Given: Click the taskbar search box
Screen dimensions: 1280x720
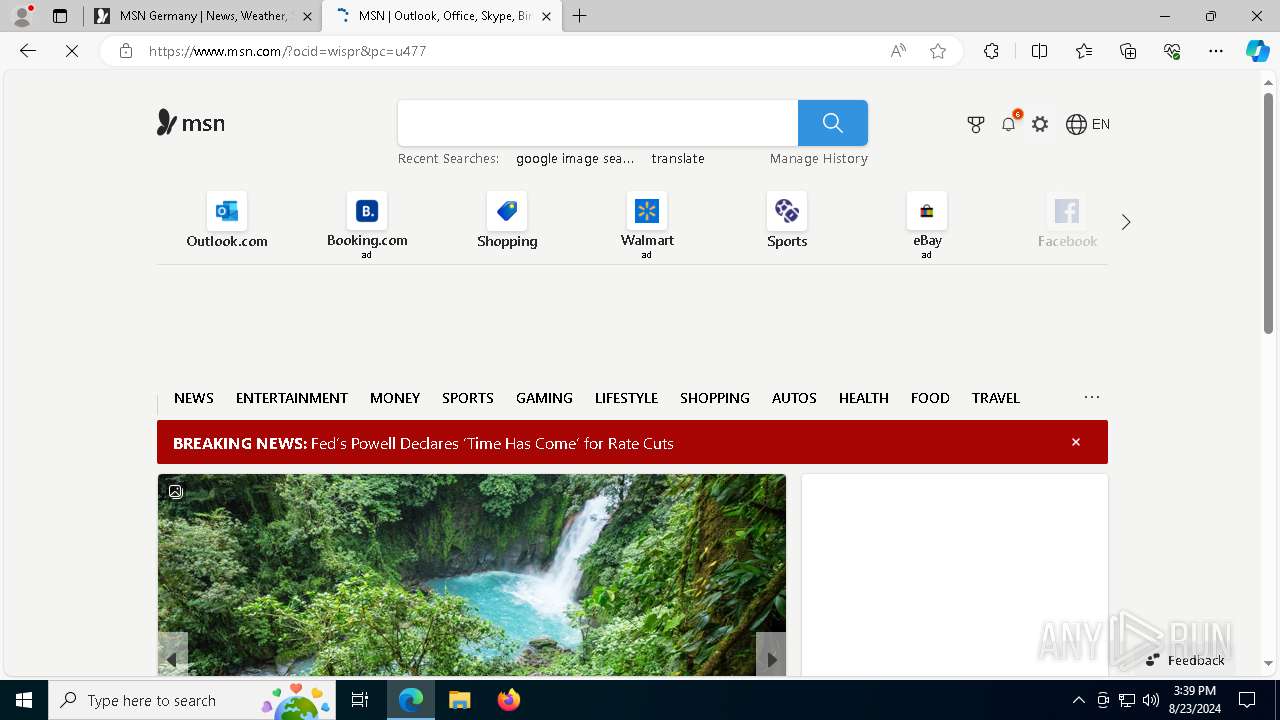Looking at the screenshot, I should 192,700.
